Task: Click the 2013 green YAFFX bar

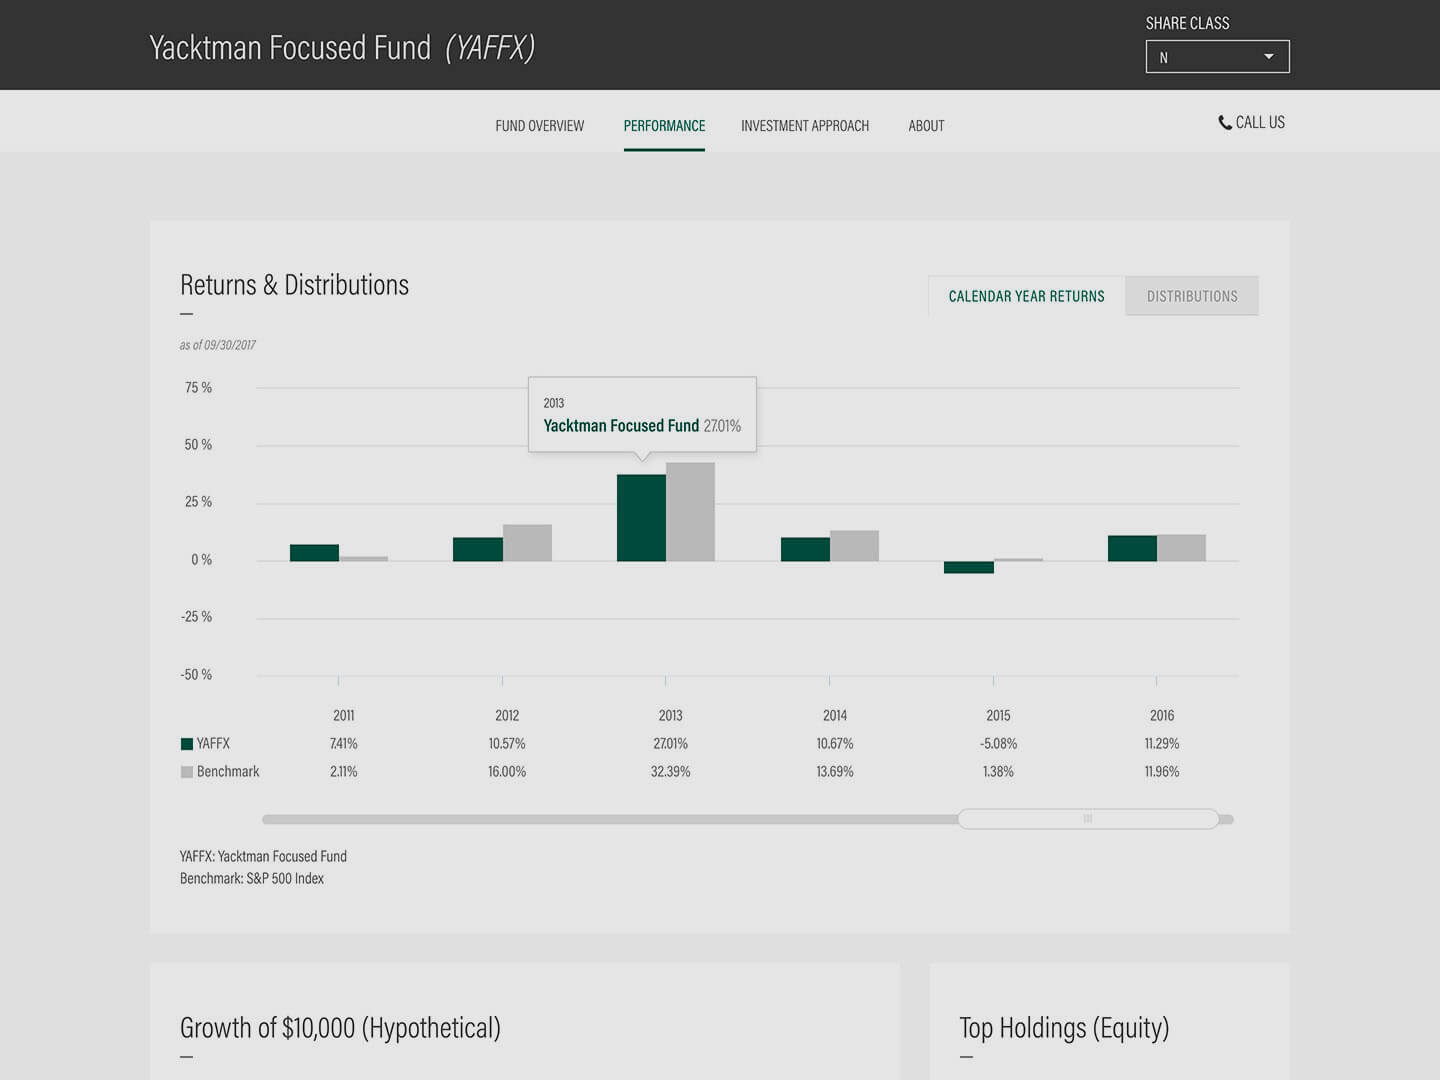Action: (641, 518)
